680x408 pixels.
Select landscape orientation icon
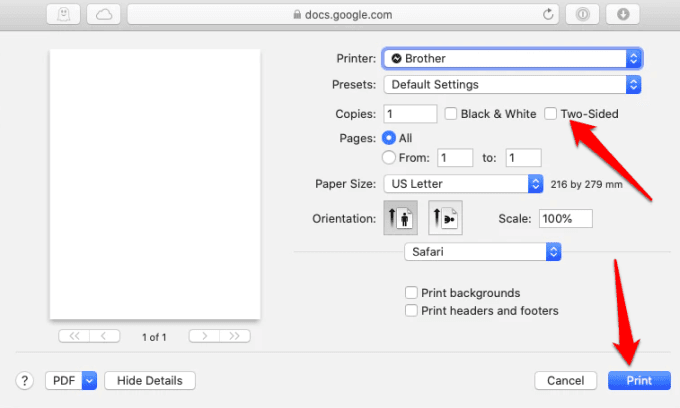coord(444,219)
